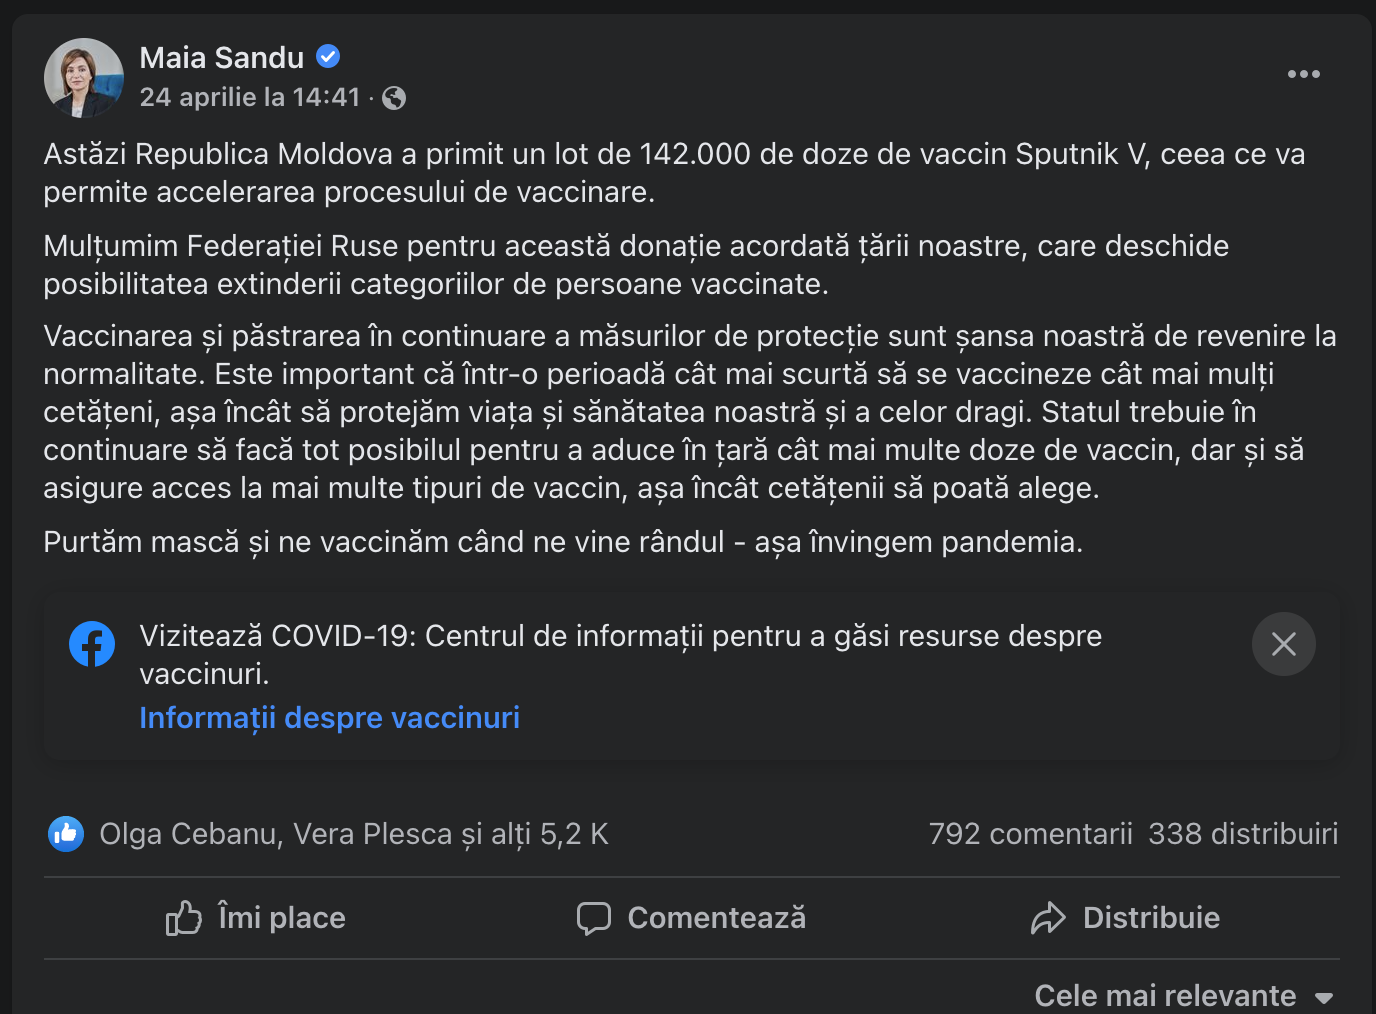Click Maia Sandu's profile picture
Screen dimensions: 1376x1014
(x=84, y=78)
